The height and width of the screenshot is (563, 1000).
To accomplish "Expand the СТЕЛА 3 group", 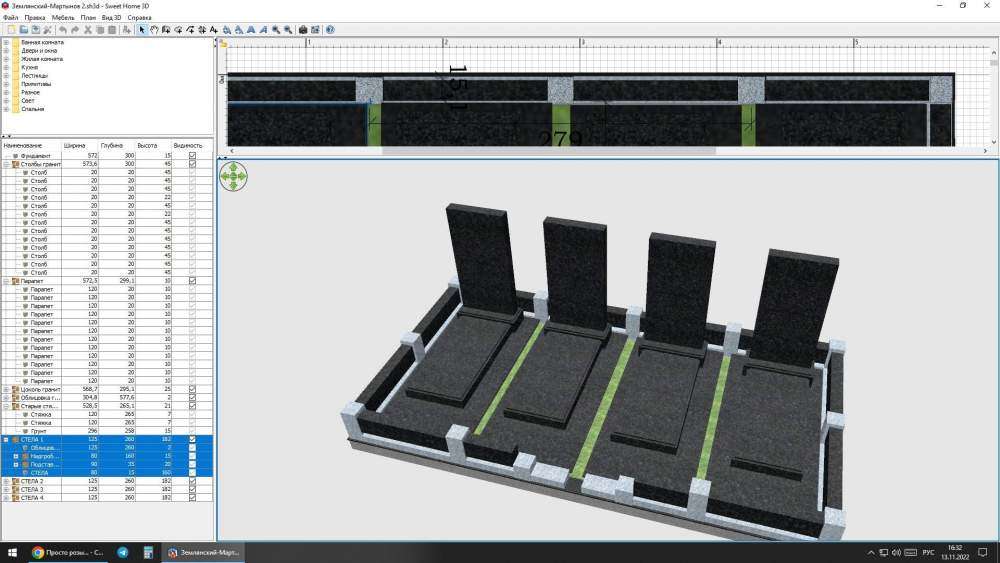I will click(6, 489).
